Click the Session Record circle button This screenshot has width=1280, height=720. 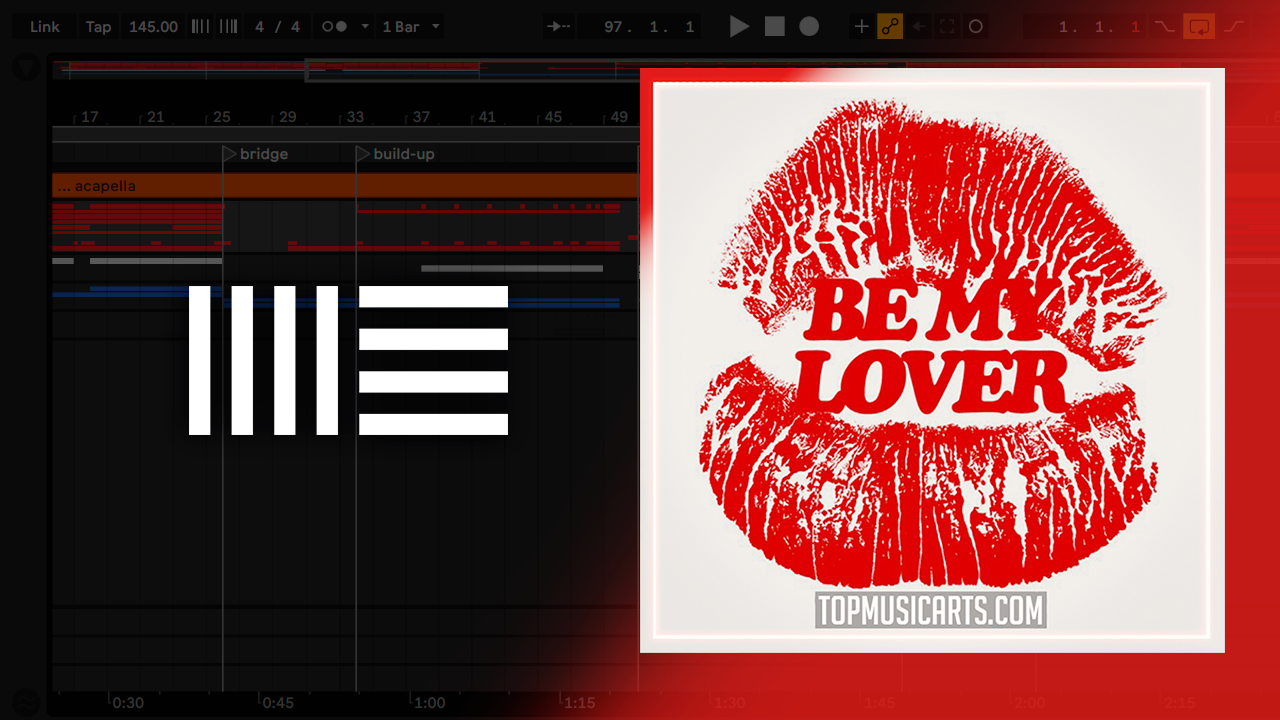[x=976, y=27]
